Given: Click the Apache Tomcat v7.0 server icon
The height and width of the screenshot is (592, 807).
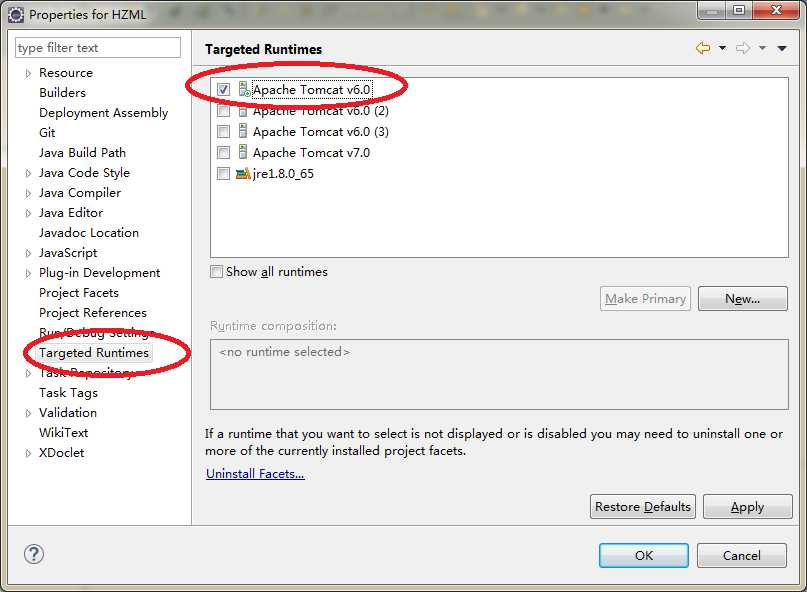Looking at the screenshot, I should tap(243, 152).
